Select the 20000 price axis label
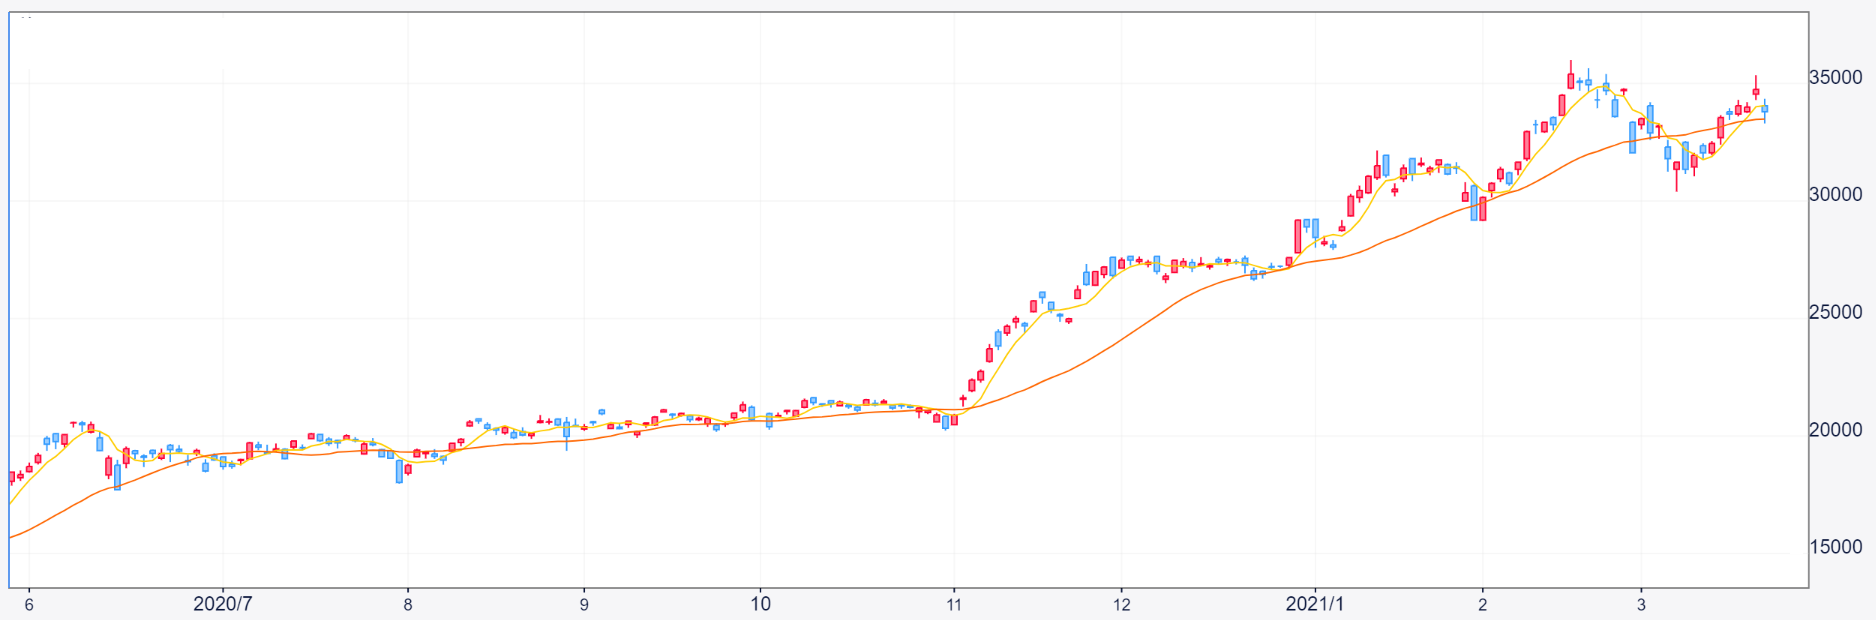The image size is (1876, 620). click(x=1835, y=430)
